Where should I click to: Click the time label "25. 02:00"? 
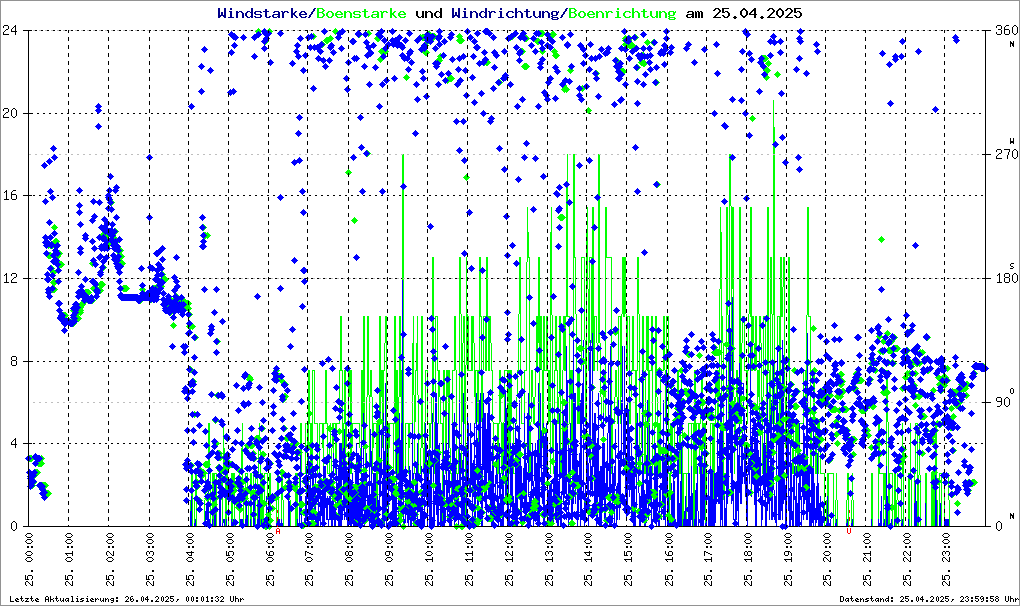point(109,559)
